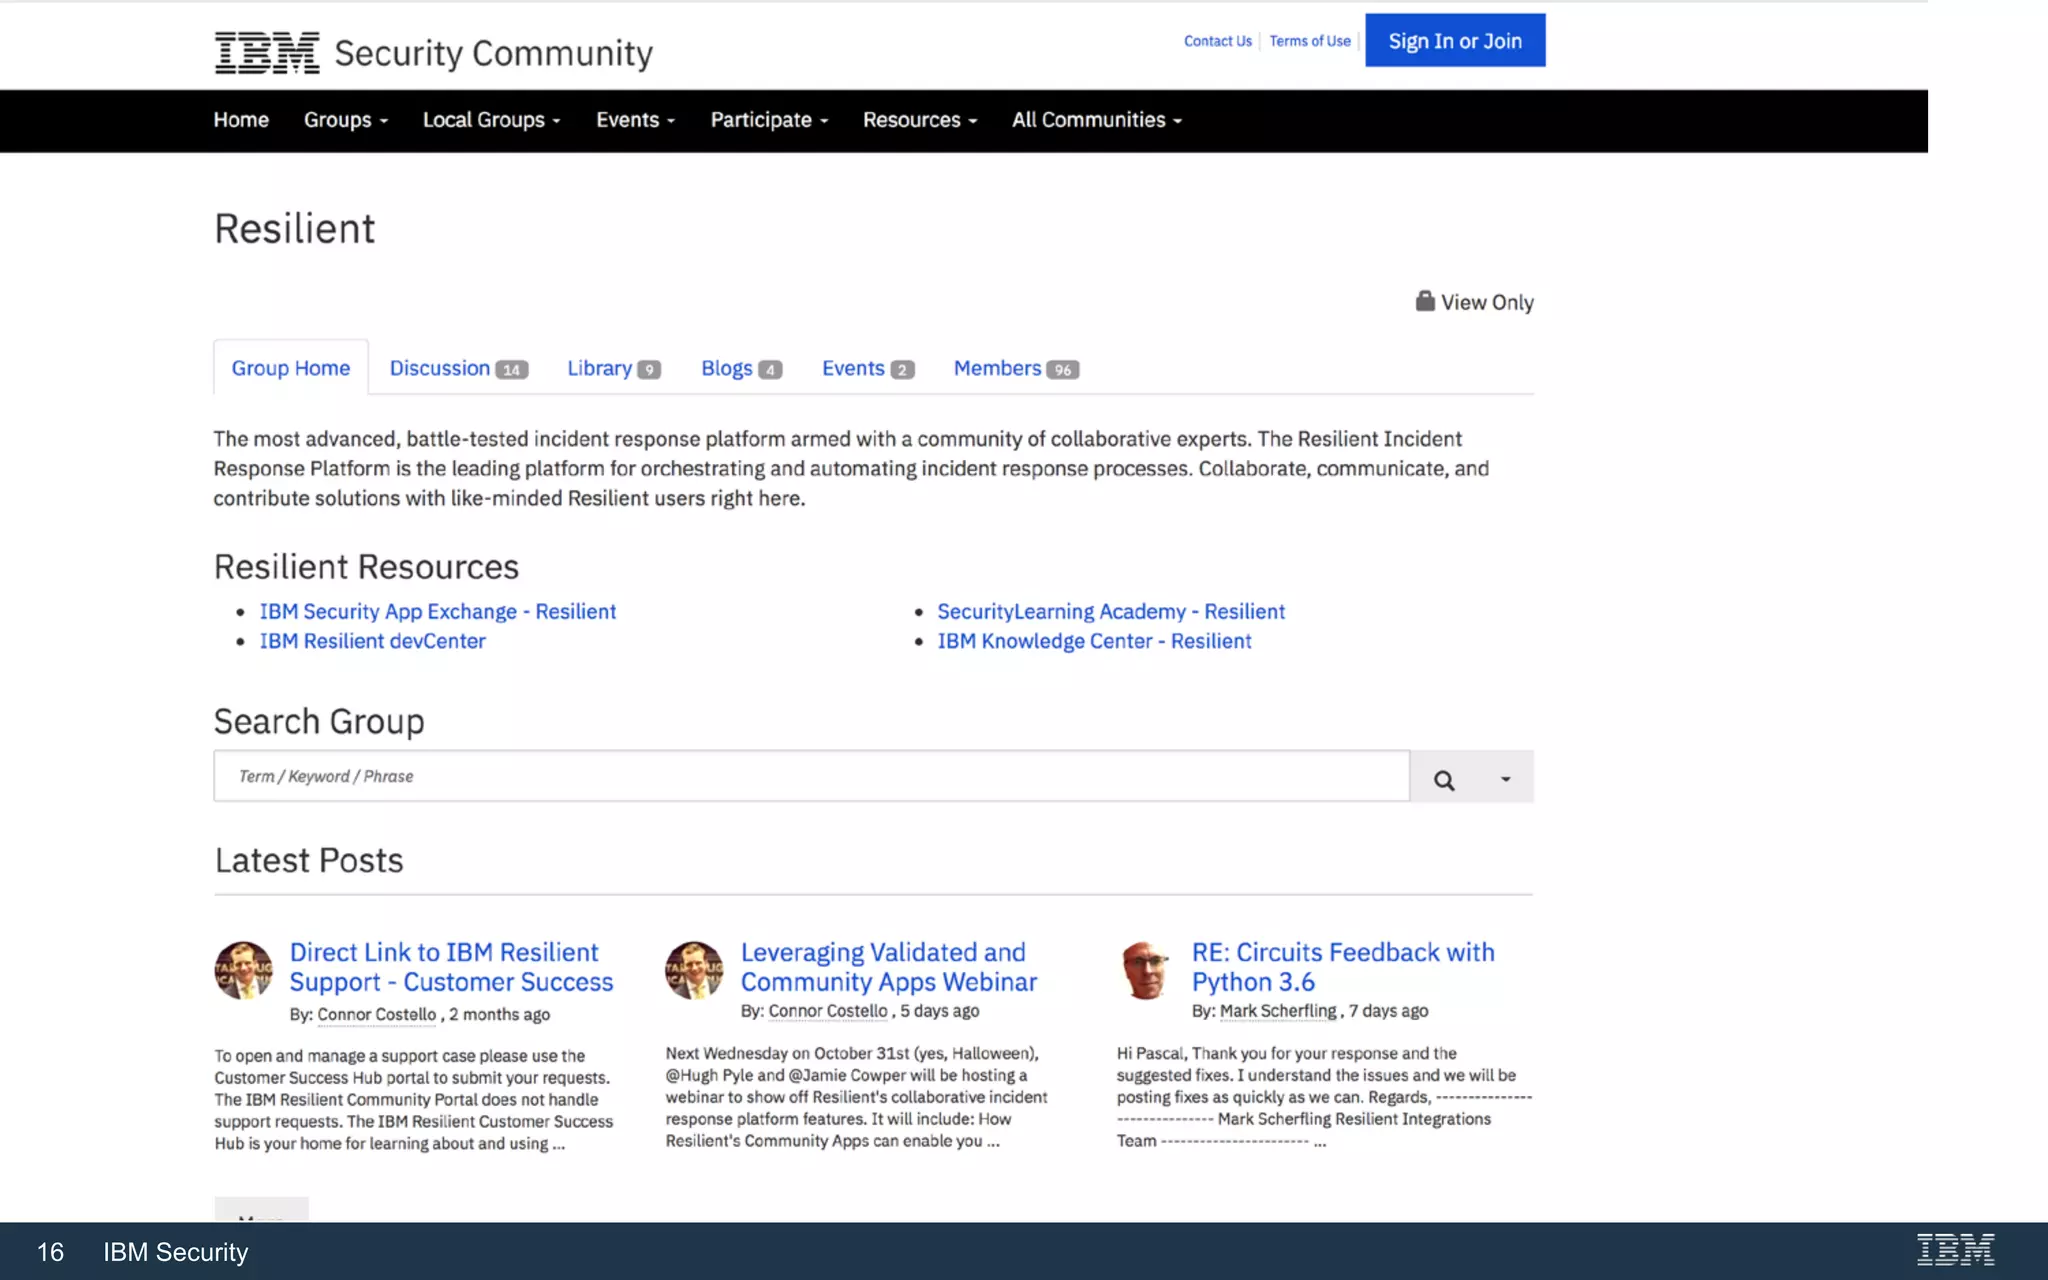Open SecurityLearning Academy - Resilient link

click(1111, 611)
